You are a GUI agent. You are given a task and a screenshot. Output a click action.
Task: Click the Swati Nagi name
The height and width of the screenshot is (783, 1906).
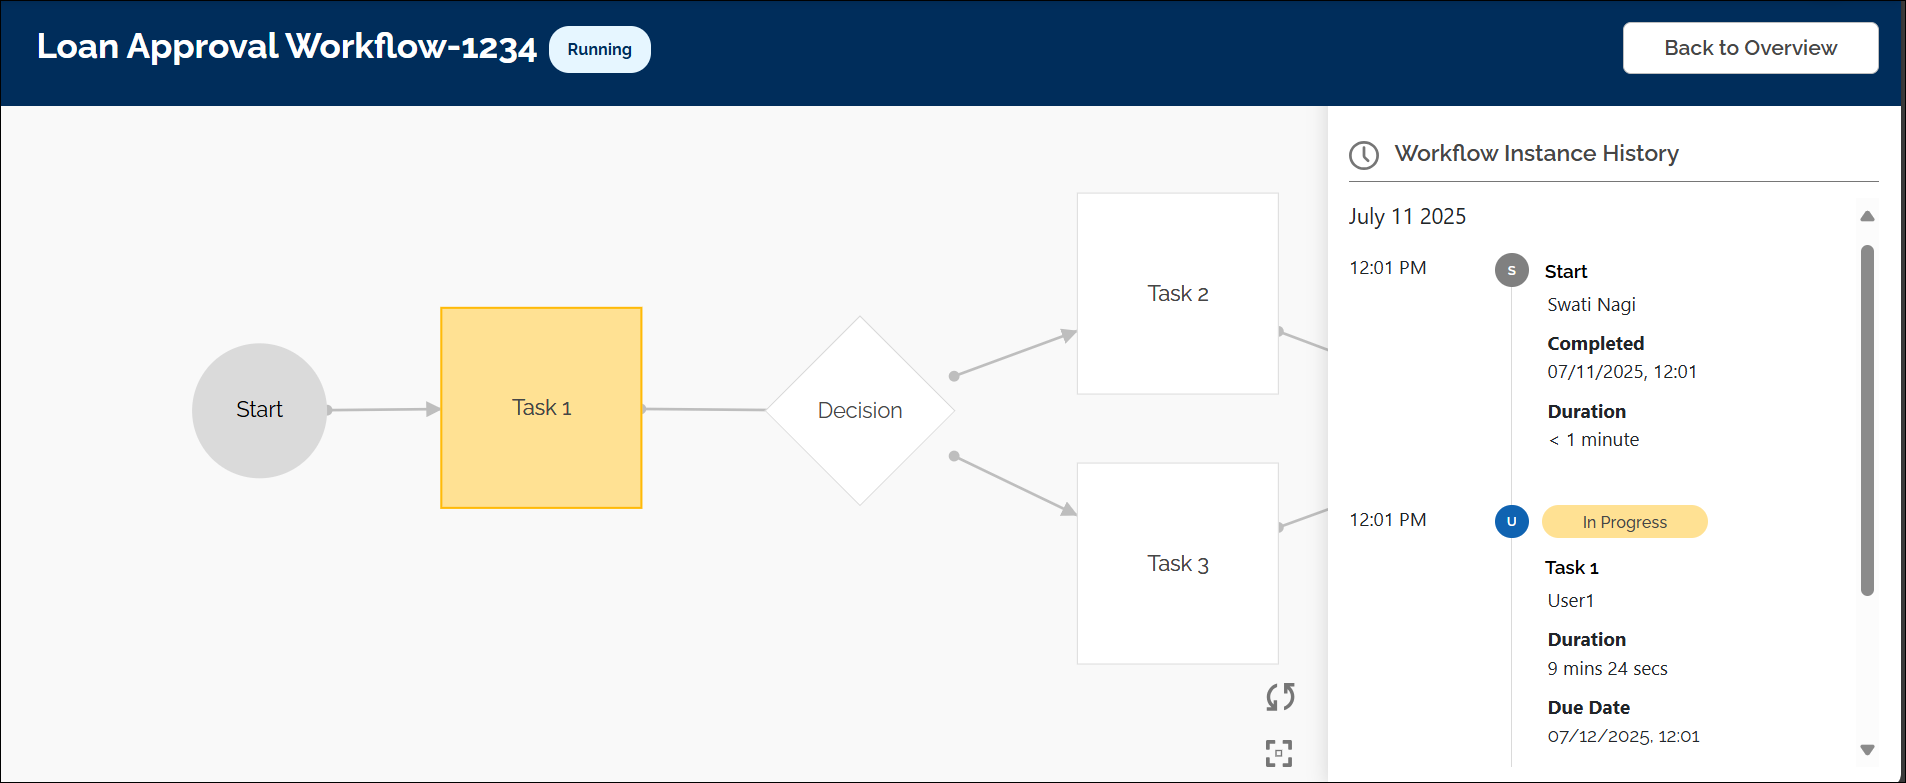click(1591, 304)
